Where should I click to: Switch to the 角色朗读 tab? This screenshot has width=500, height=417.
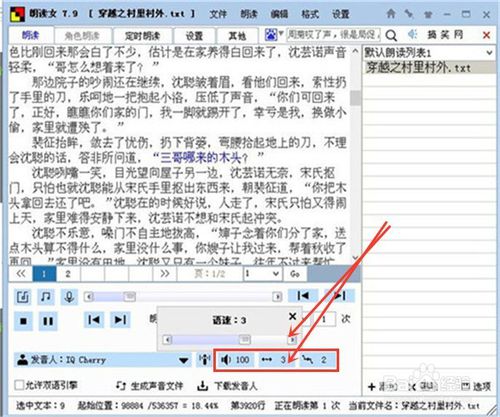tap(82, 36)
